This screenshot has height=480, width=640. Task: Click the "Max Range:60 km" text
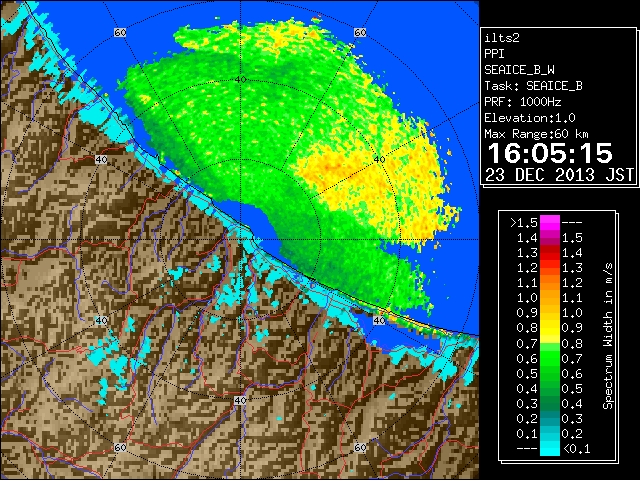click(x=536, y=134)
